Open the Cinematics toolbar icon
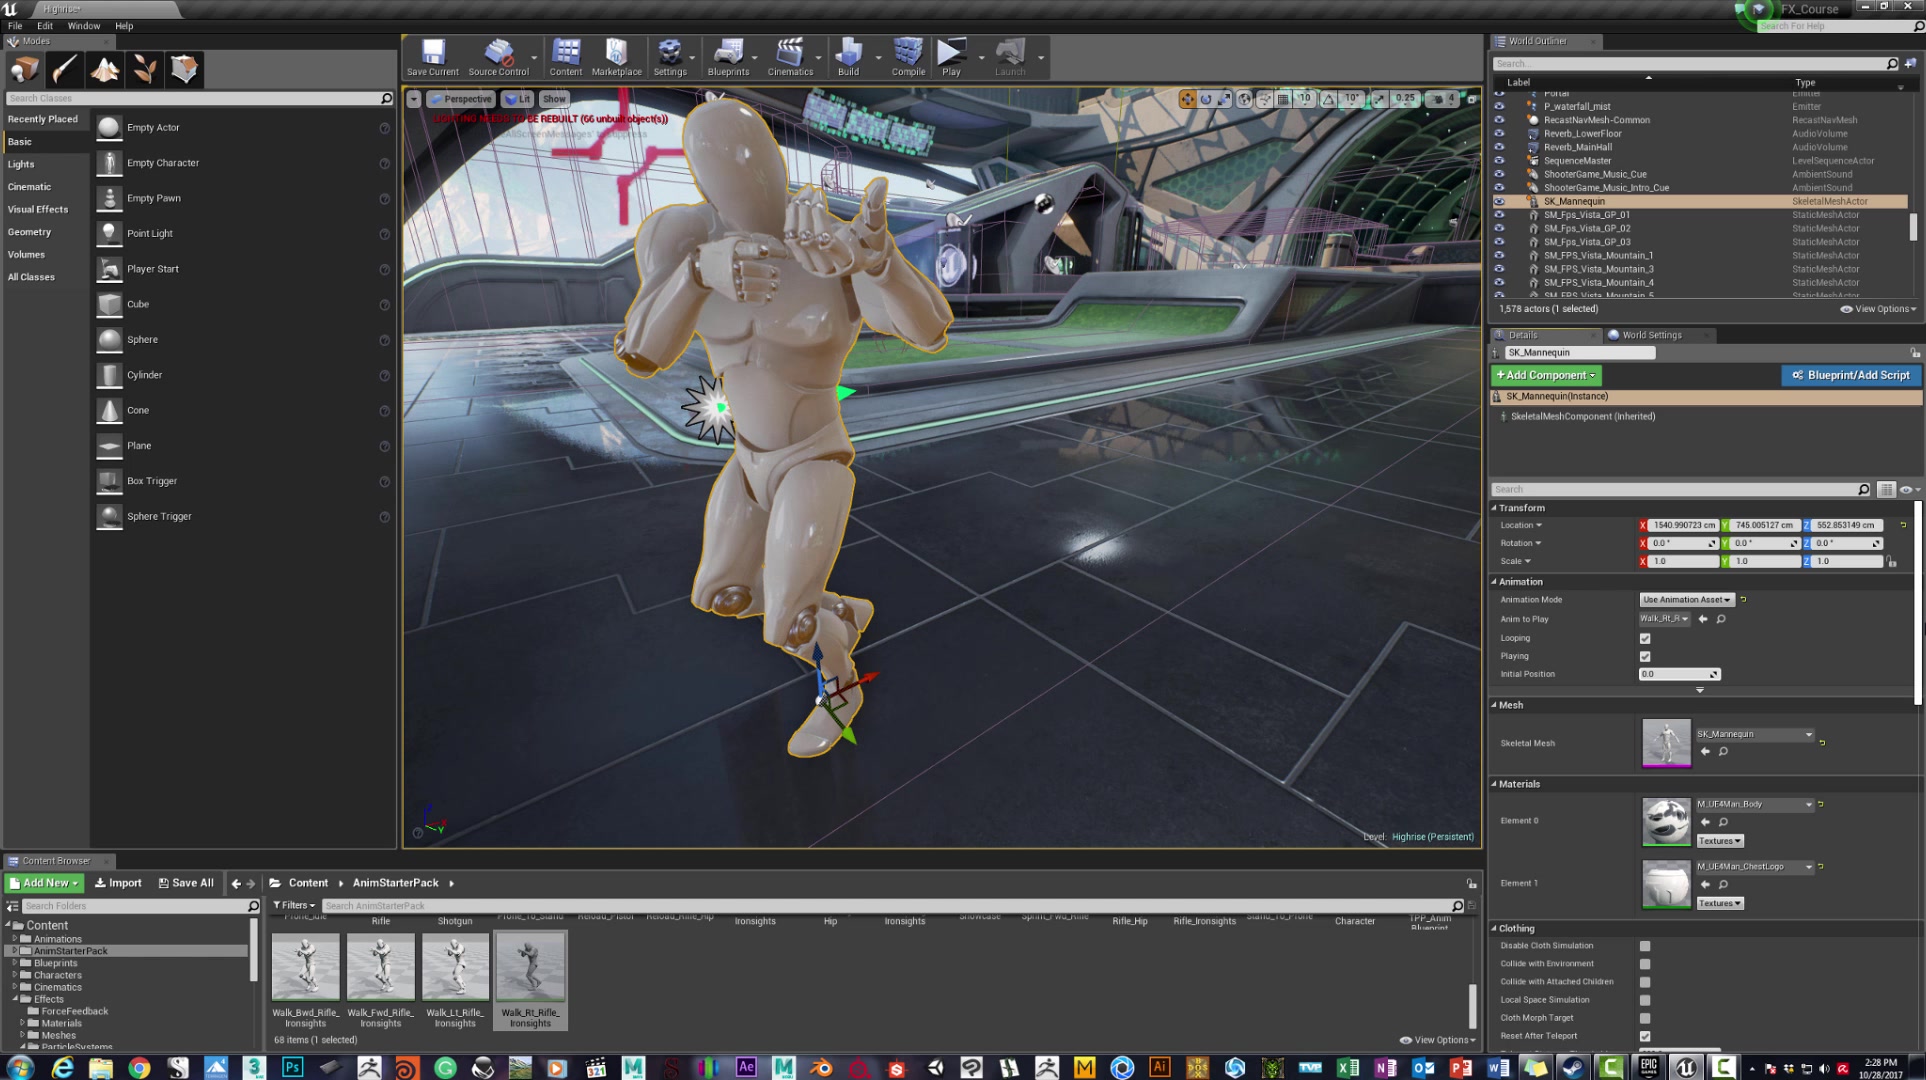 point(790,57)
